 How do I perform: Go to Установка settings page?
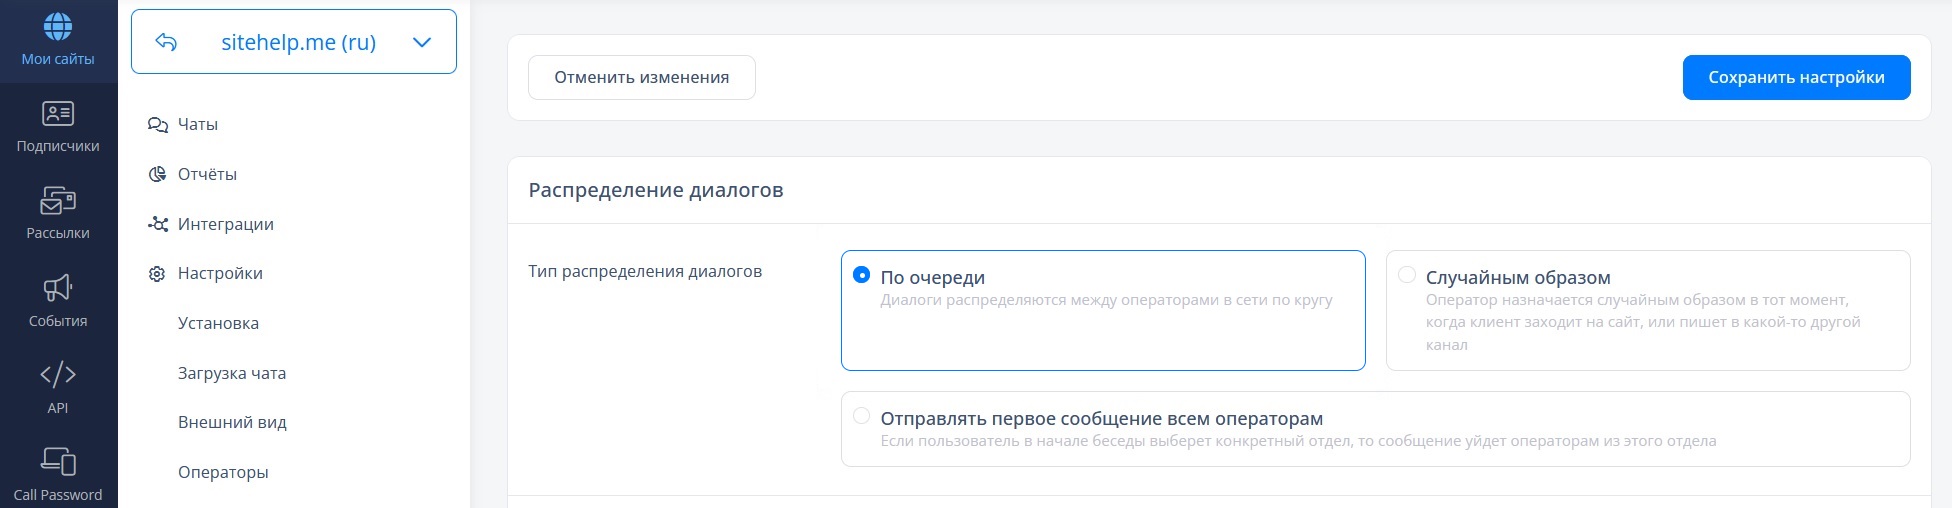coord(218,323)
